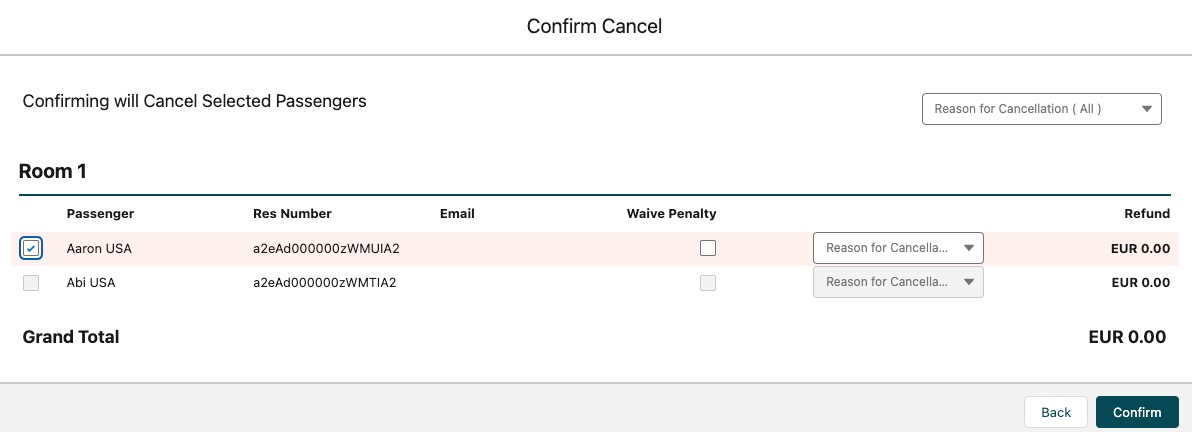Select the Abi USA passenger name
Viewport: 1192px width, 432px height.
click(x=91, y=283)
